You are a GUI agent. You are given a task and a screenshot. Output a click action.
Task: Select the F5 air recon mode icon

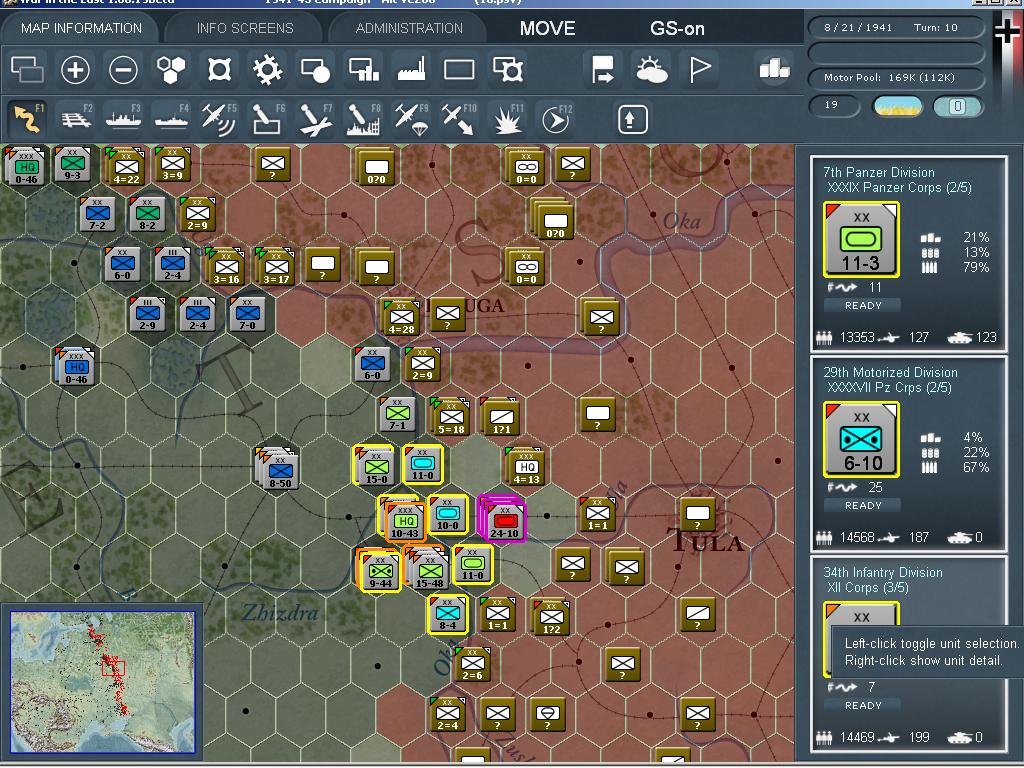(x=219, y=119)
